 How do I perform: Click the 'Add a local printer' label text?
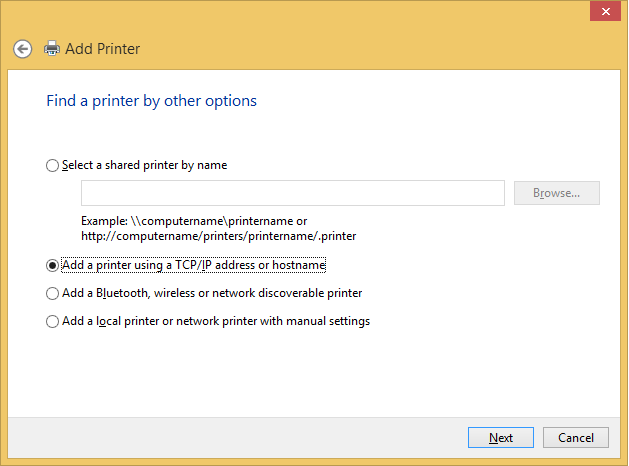pyautogui.click(x=215, y=321)
